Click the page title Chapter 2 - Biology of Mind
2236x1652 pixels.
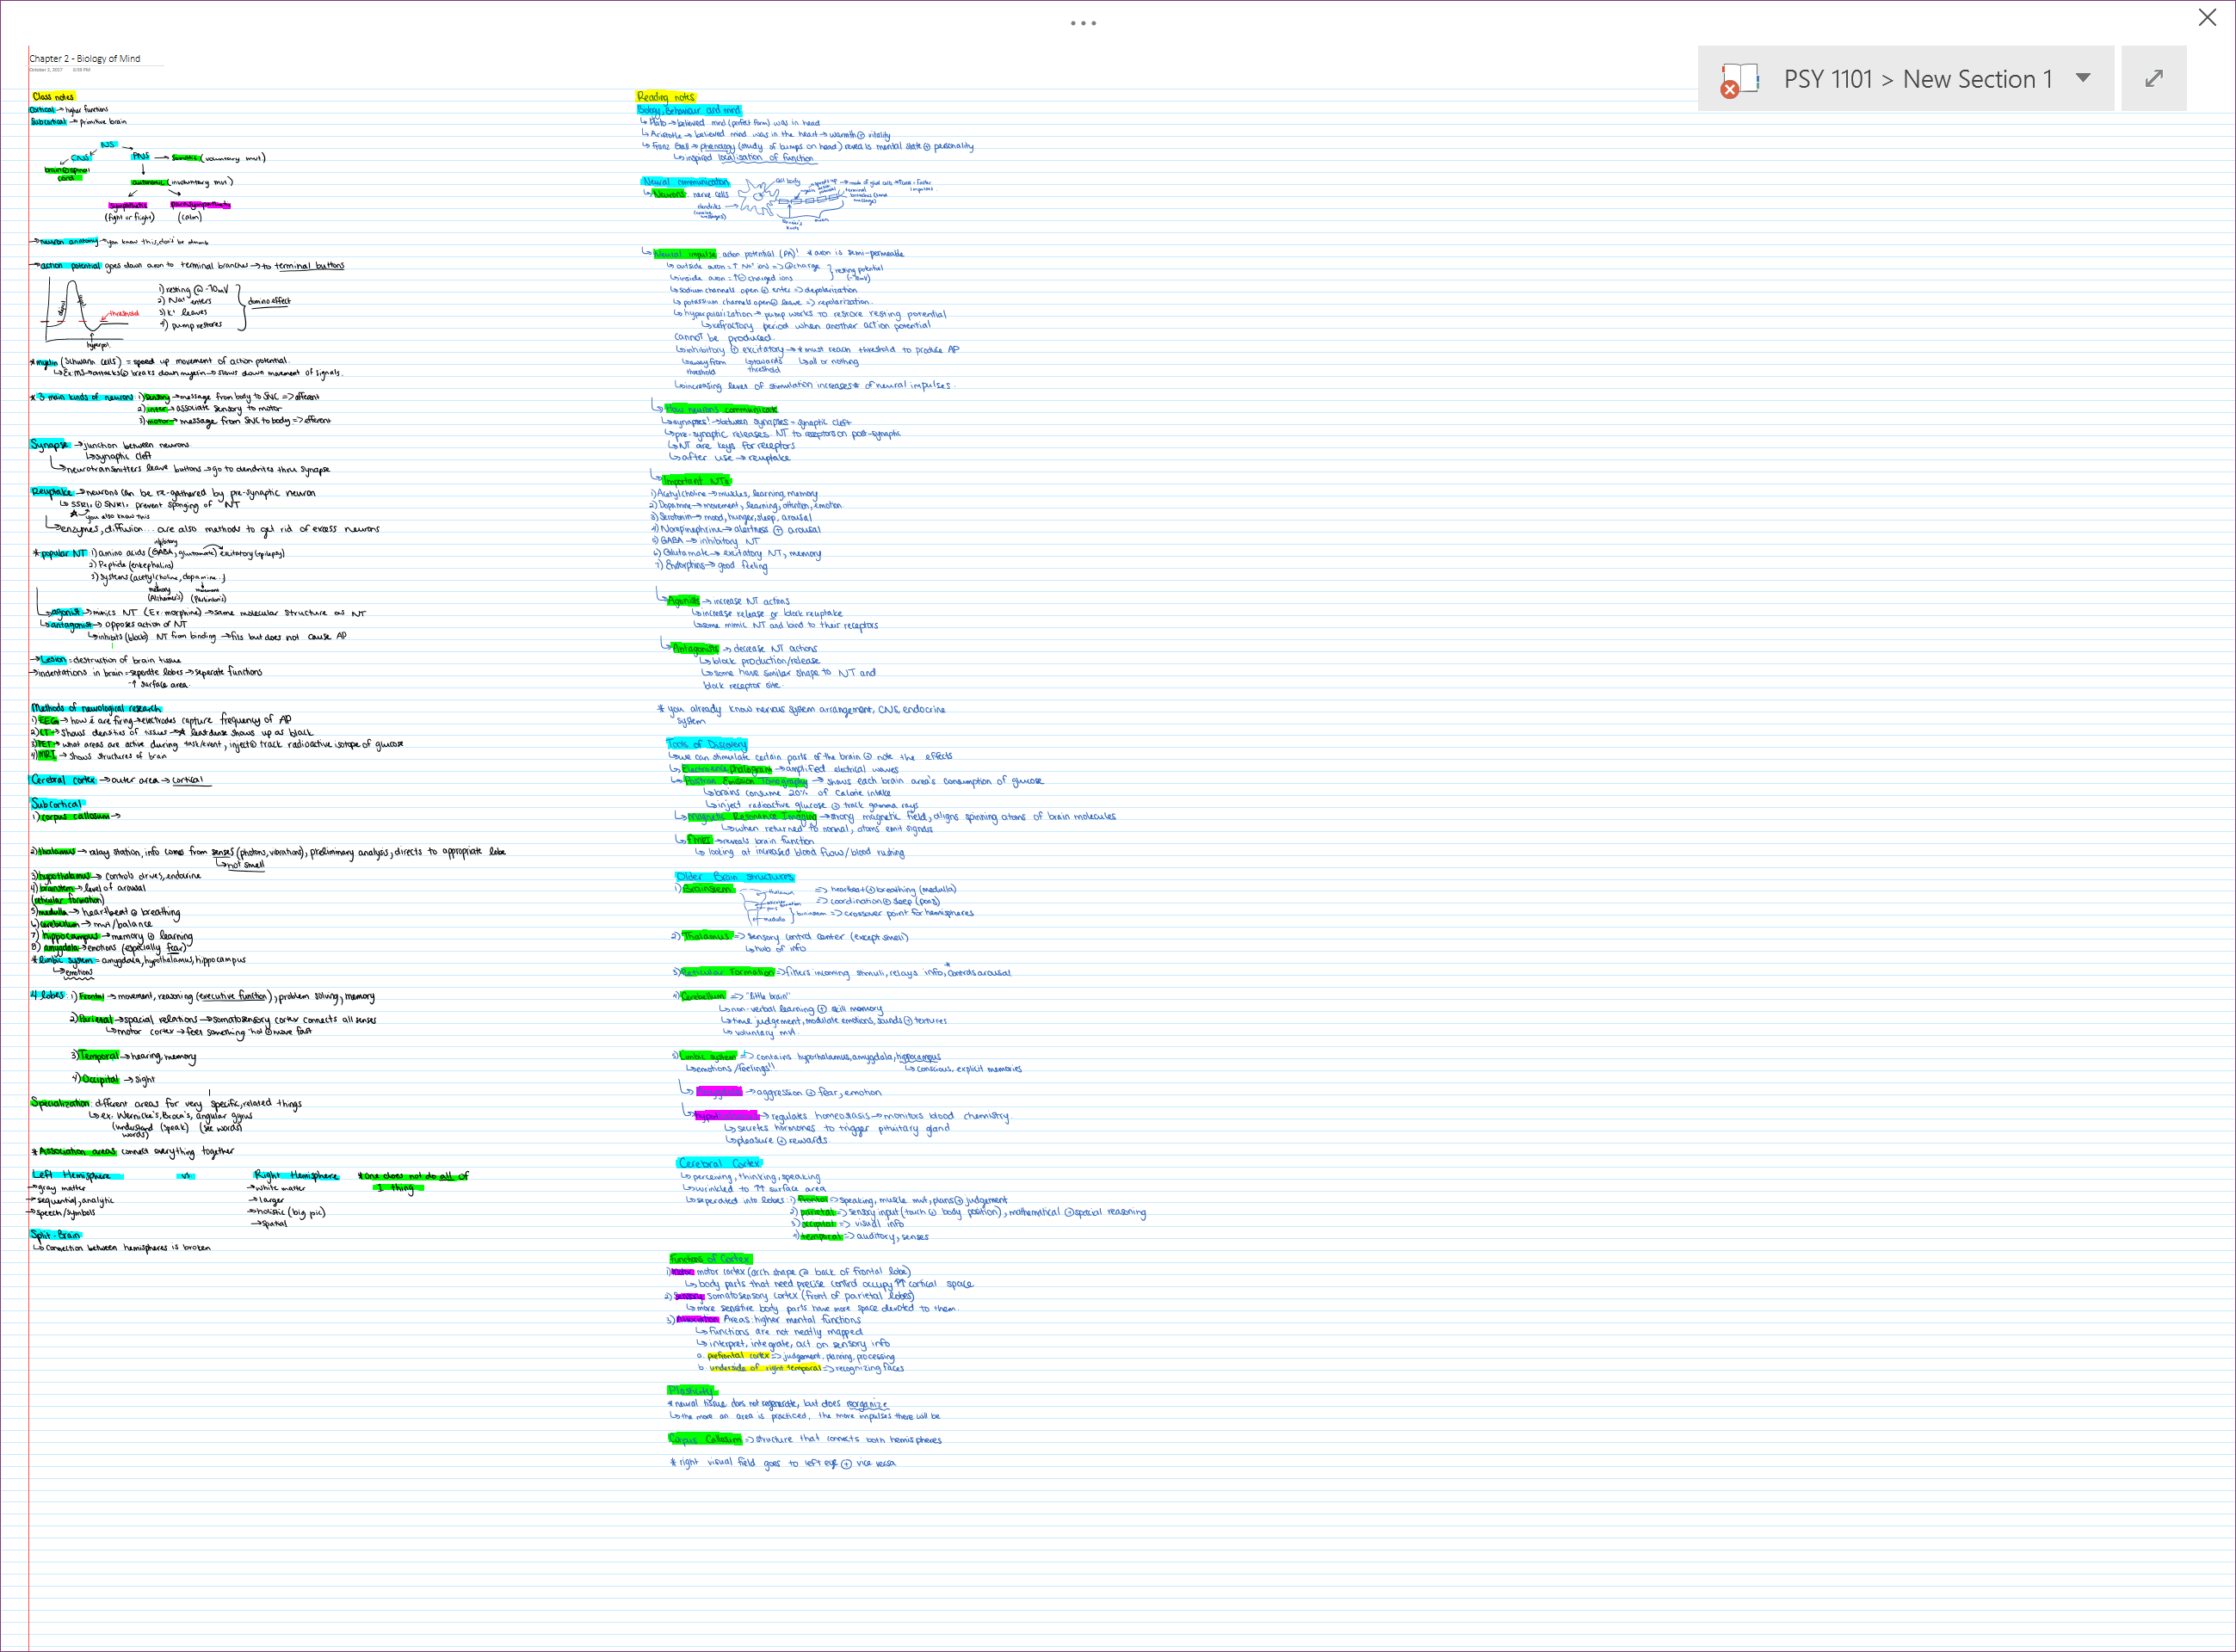(85, 58)
